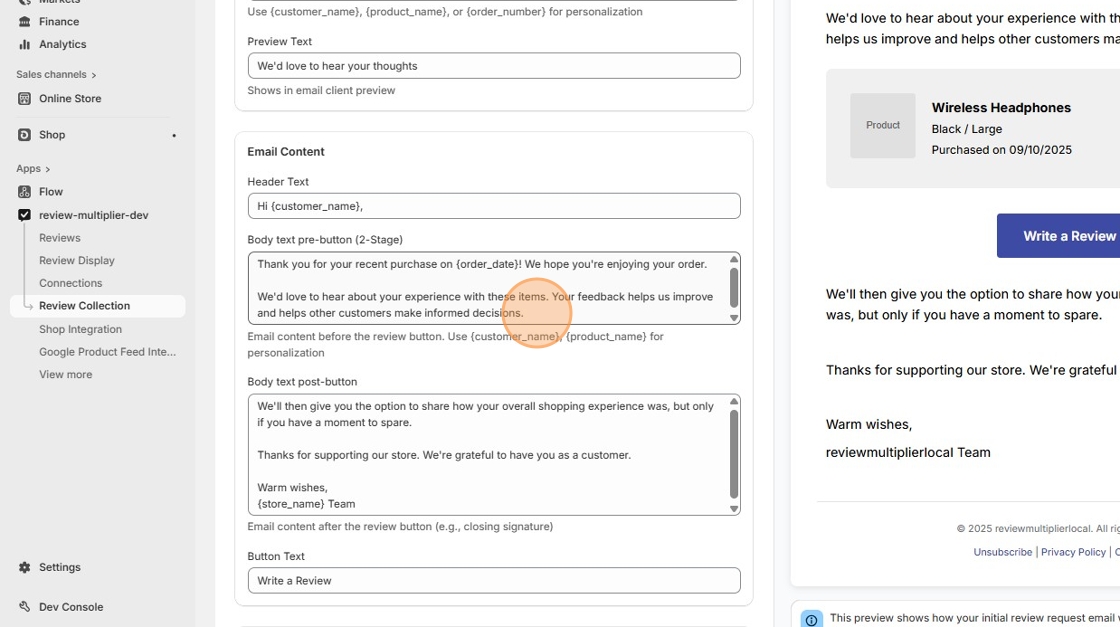Click the Dev Console wrench icon

(x=24, y=607)
